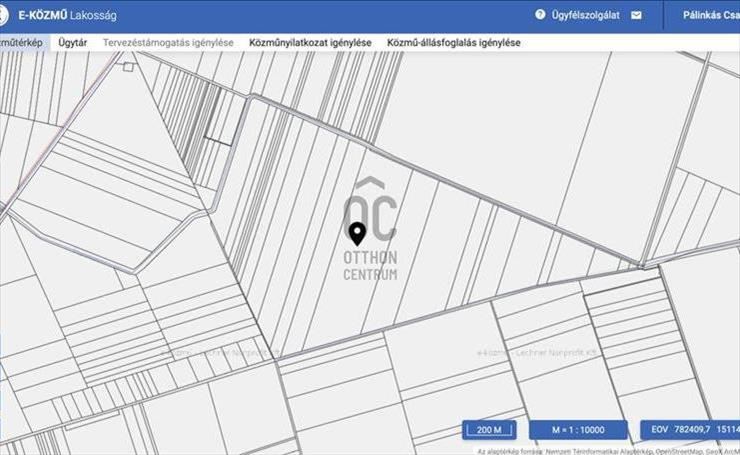Open Közműnyilatkozat igénylése menu item
740x455 pixels.
(310, 43)
